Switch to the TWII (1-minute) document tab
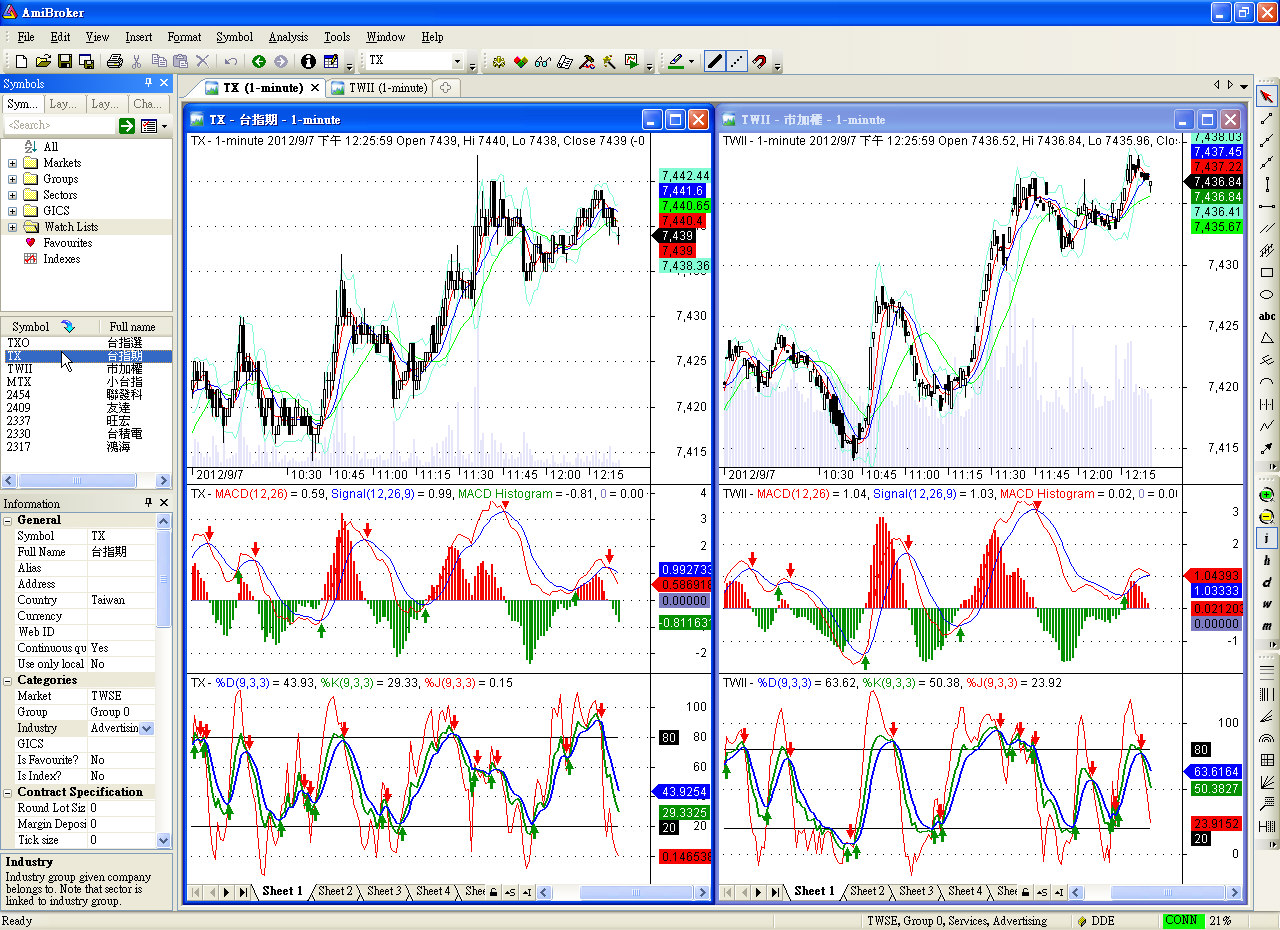 [379, 88]
